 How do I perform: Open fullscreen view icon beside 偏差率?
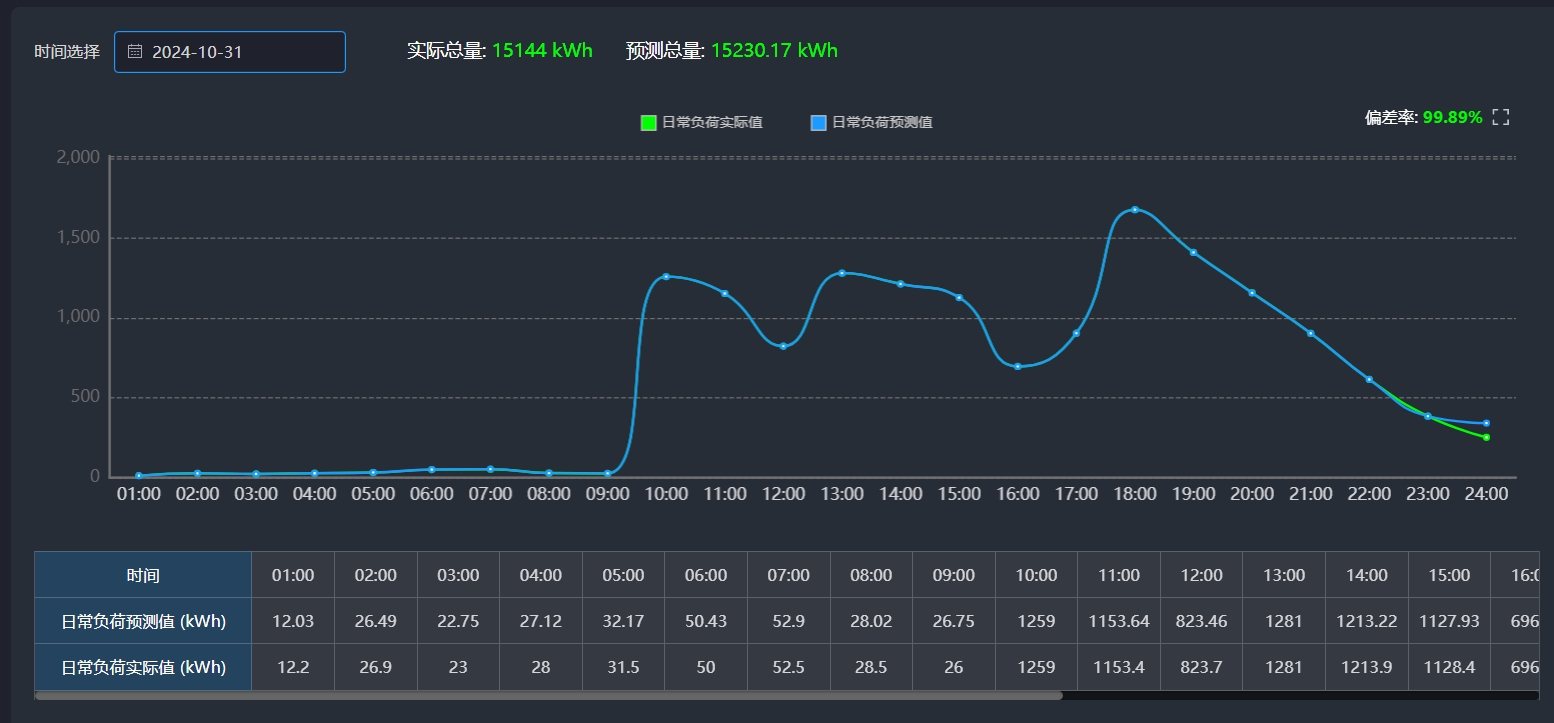tap(1500, 118)
